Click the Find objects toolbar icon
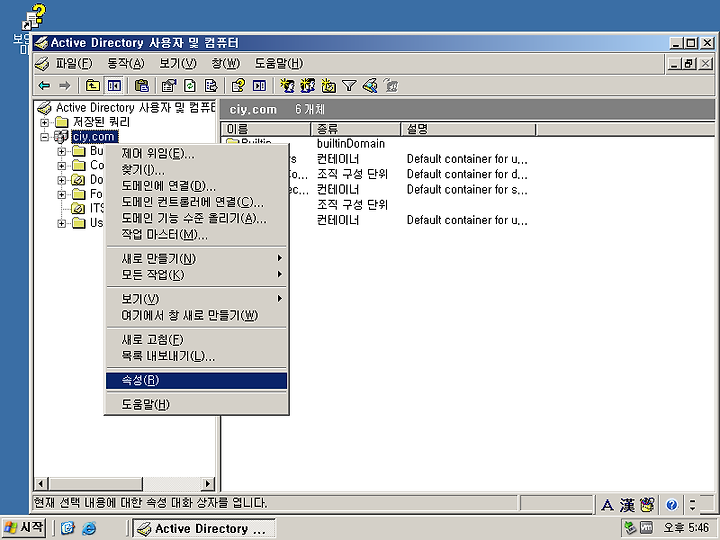Screen dimensions: 720x540 [370, 85]
